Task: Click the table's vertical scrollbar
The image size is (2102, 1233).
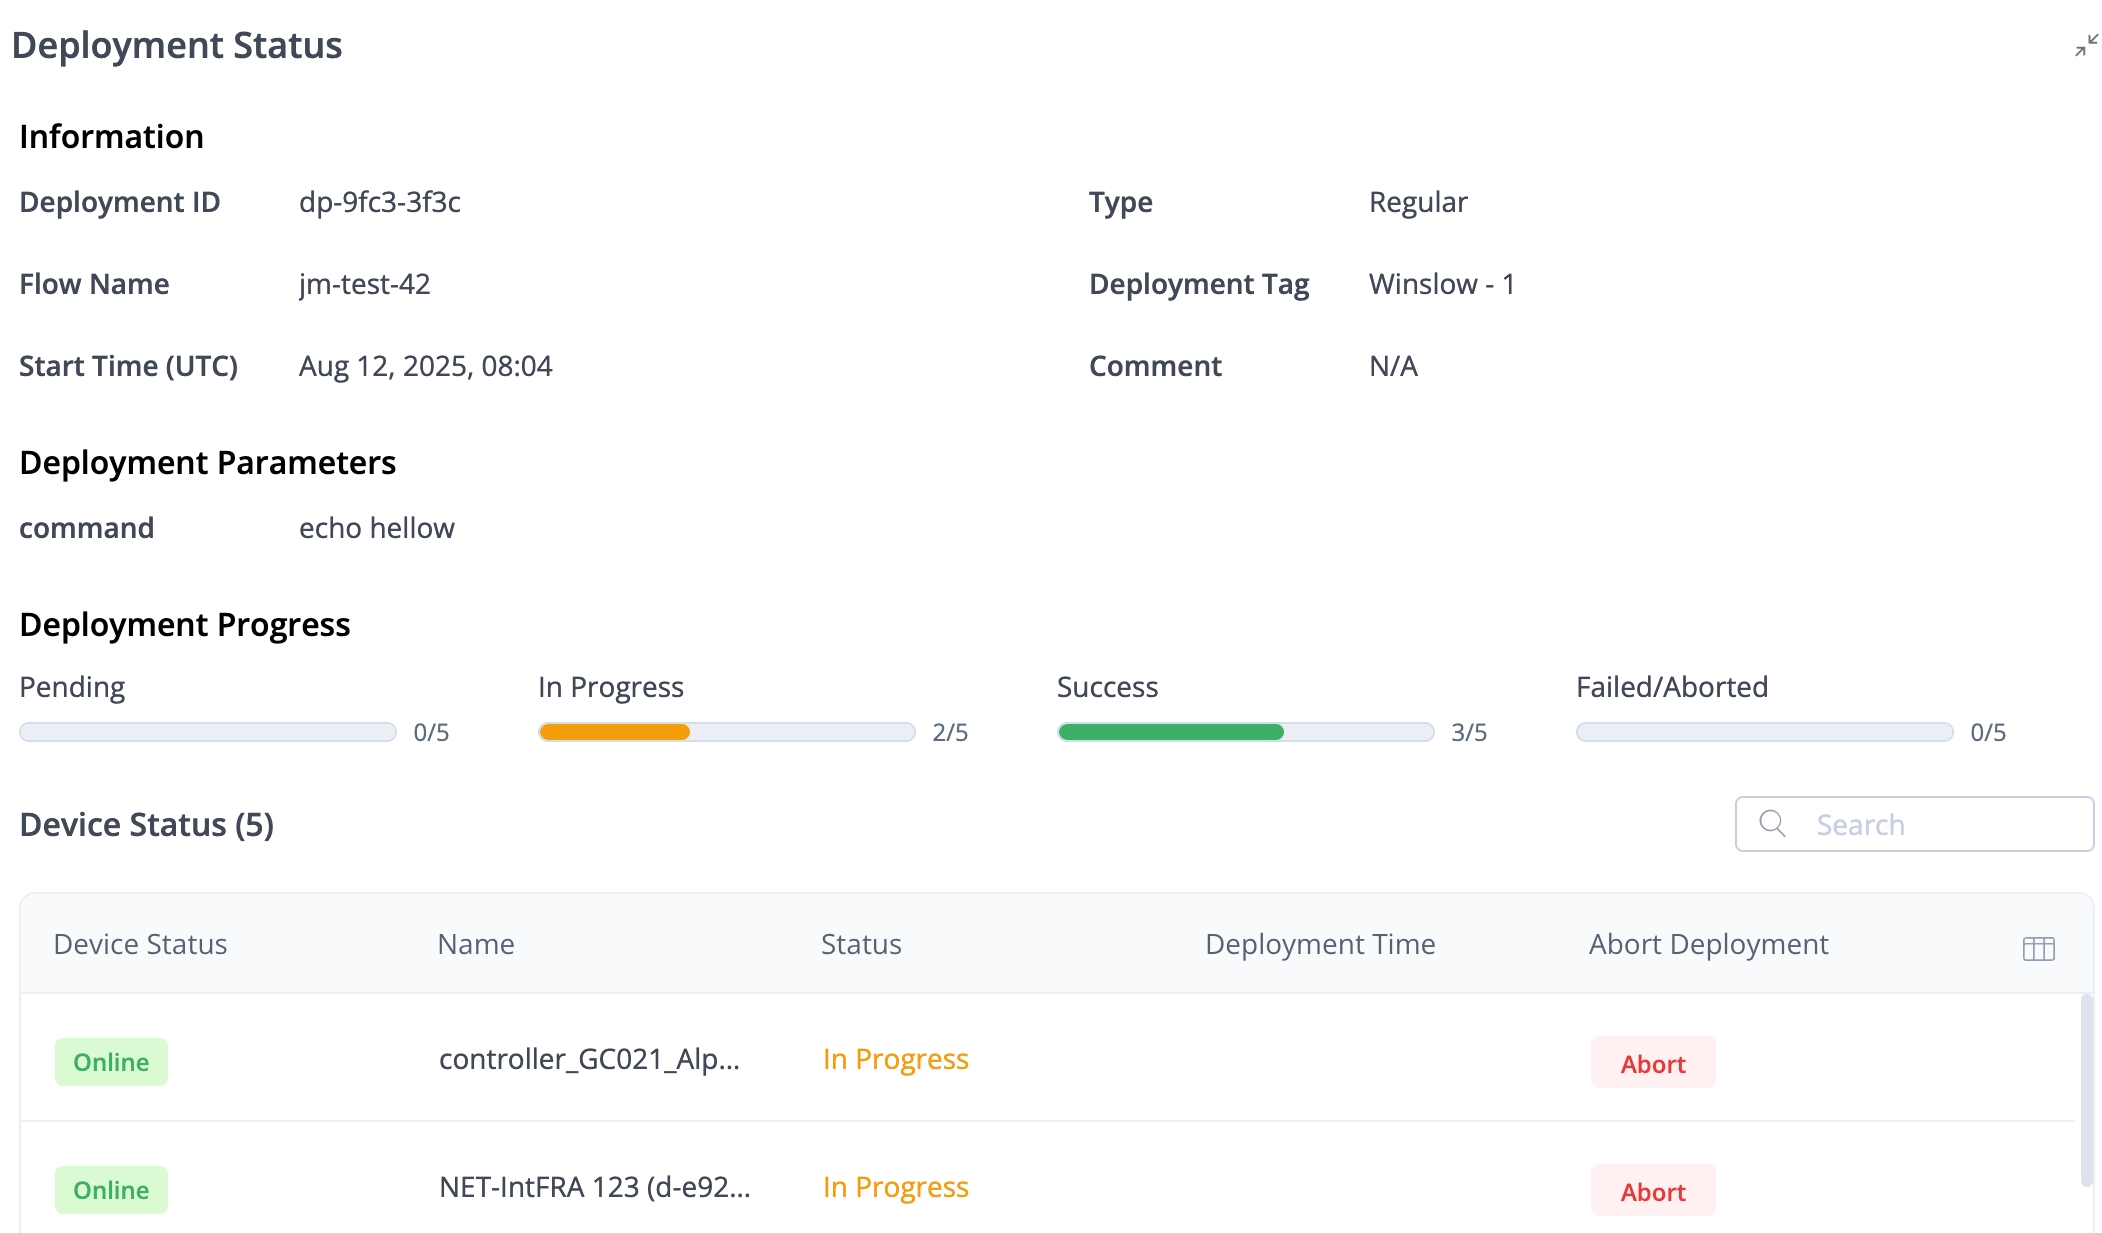Action: [2086, 1090]
